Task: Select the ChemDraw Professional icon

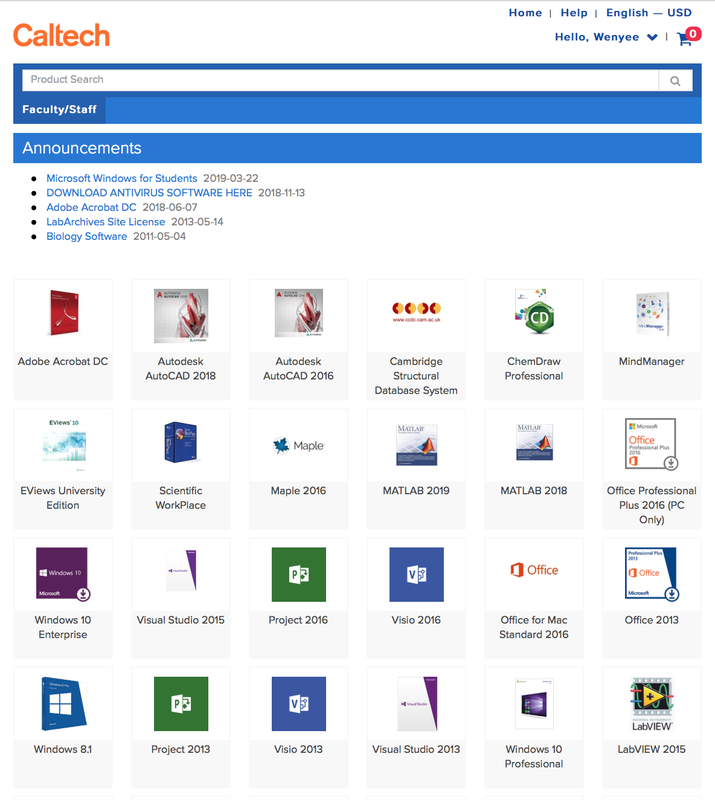Action: pos(534,316)
